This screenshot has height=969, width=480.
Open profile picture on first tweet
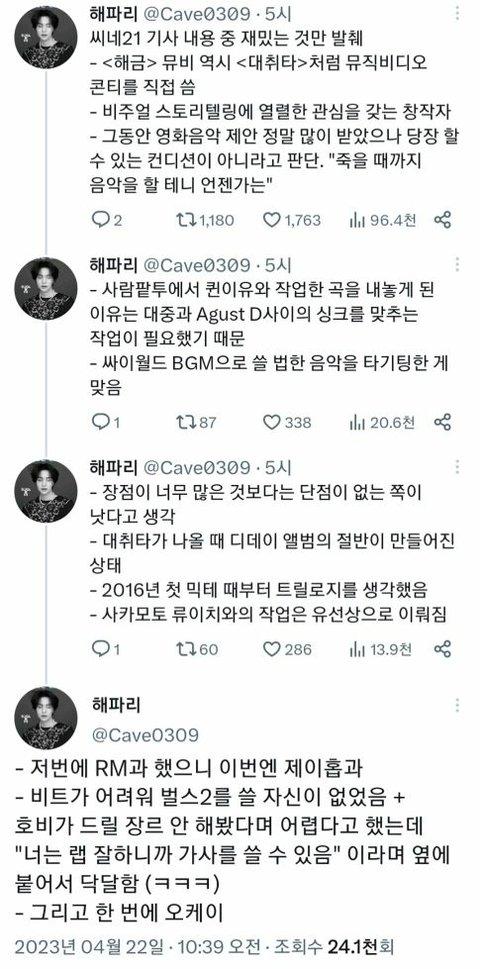[46, 37]
